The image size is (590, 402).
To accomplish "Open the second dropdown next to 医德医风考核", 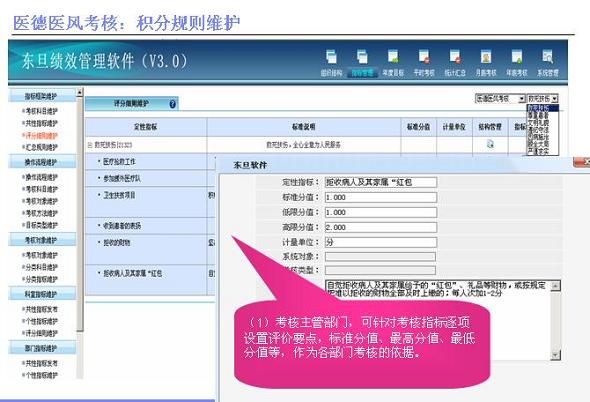I will click(x=542, y=99).
